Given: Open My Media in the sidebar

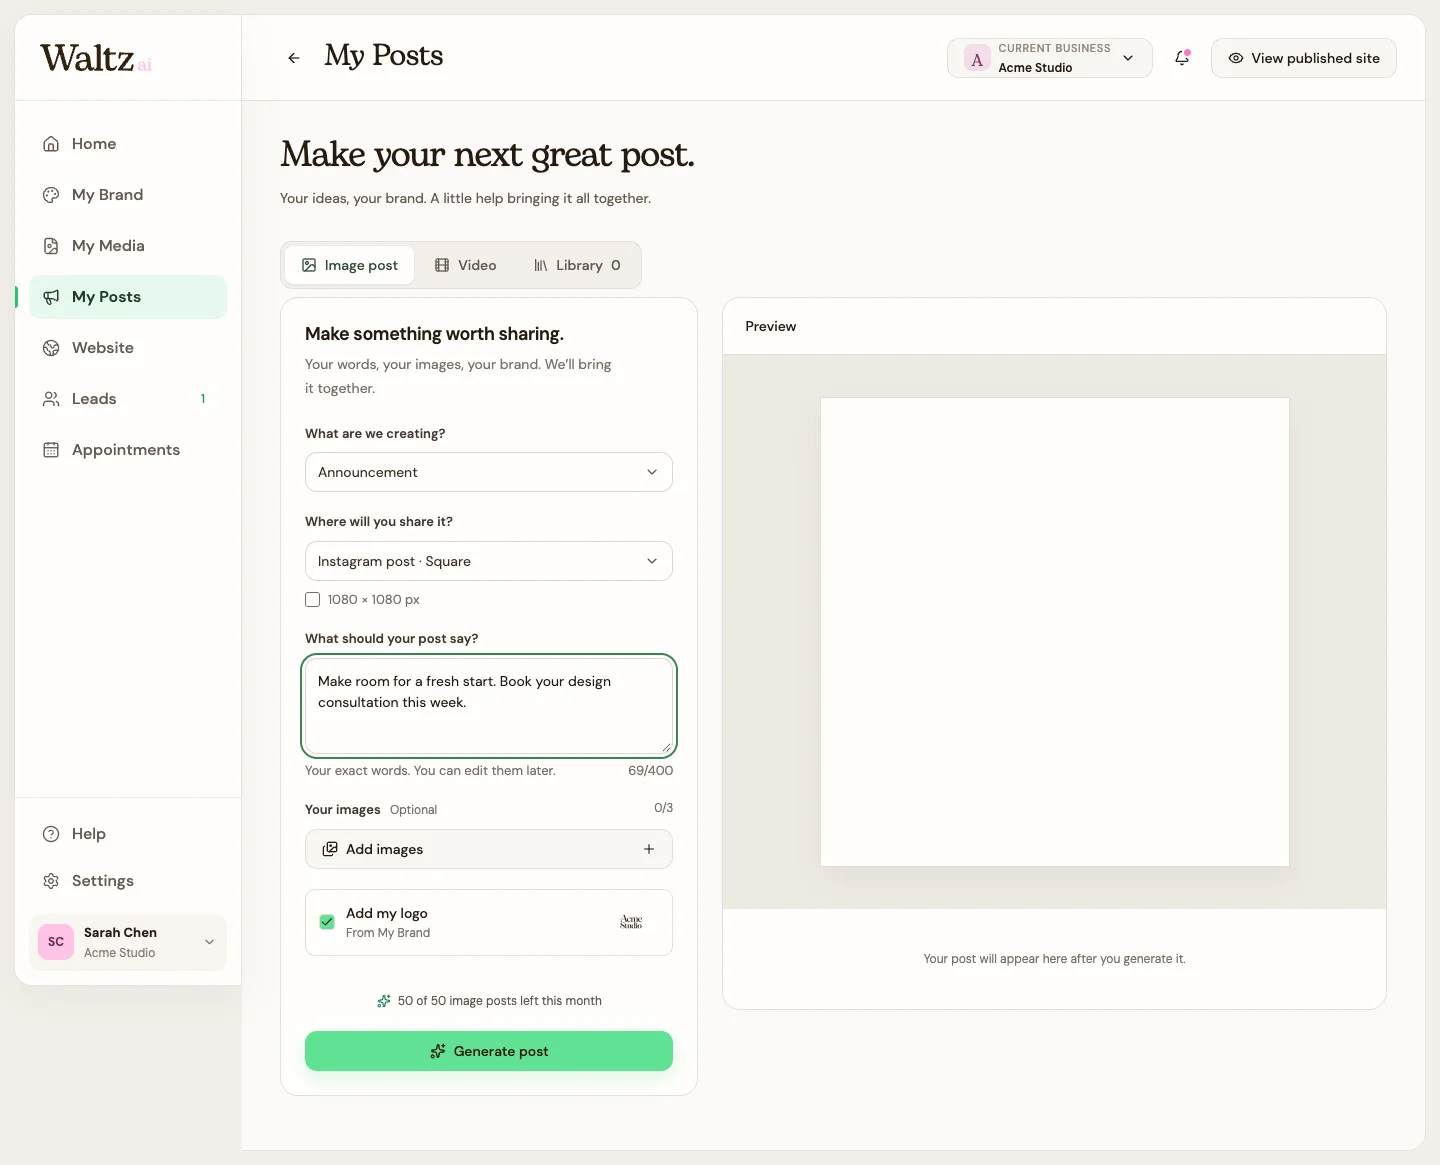Looking at the screenshot, I should click(128, 246).
